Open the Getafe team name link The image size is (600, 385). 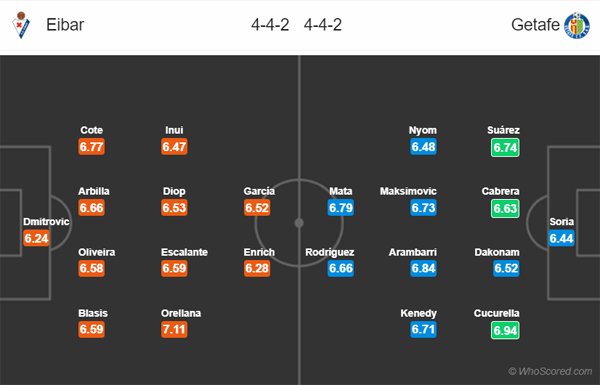(535, 25)
